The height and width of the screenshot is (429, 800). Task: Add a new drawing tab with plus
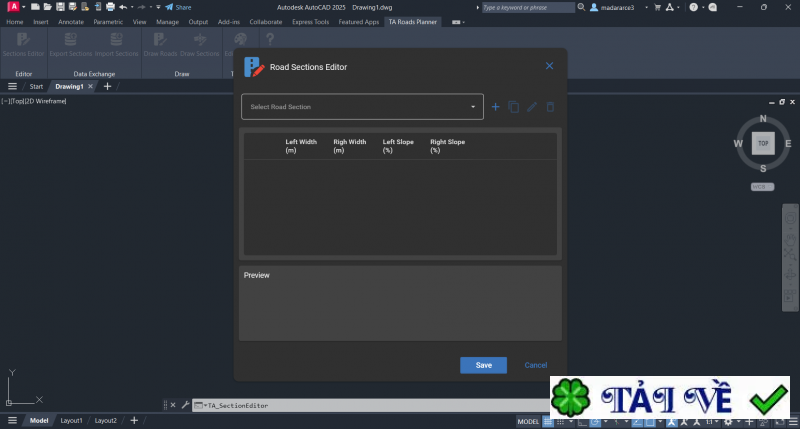pyautogui.click(x=107, y=86)
